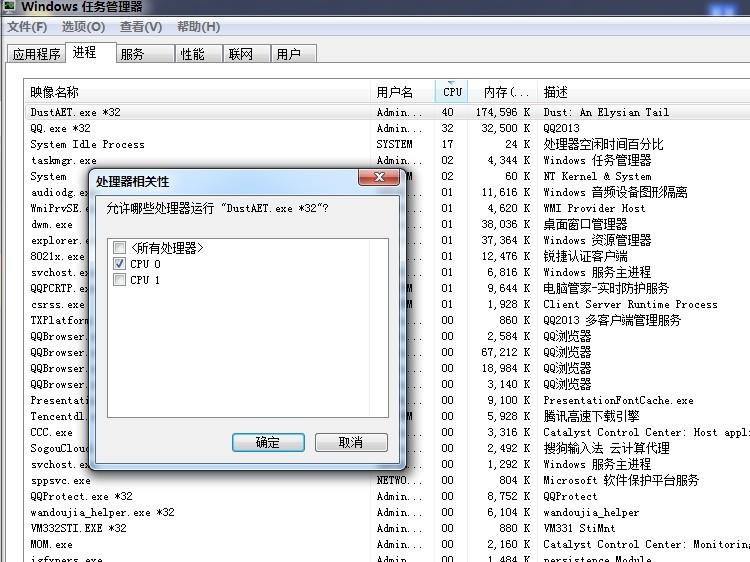Click description 桌面窗口管理器
Screen dimensions: 750x562
click(x=585, y=224)
